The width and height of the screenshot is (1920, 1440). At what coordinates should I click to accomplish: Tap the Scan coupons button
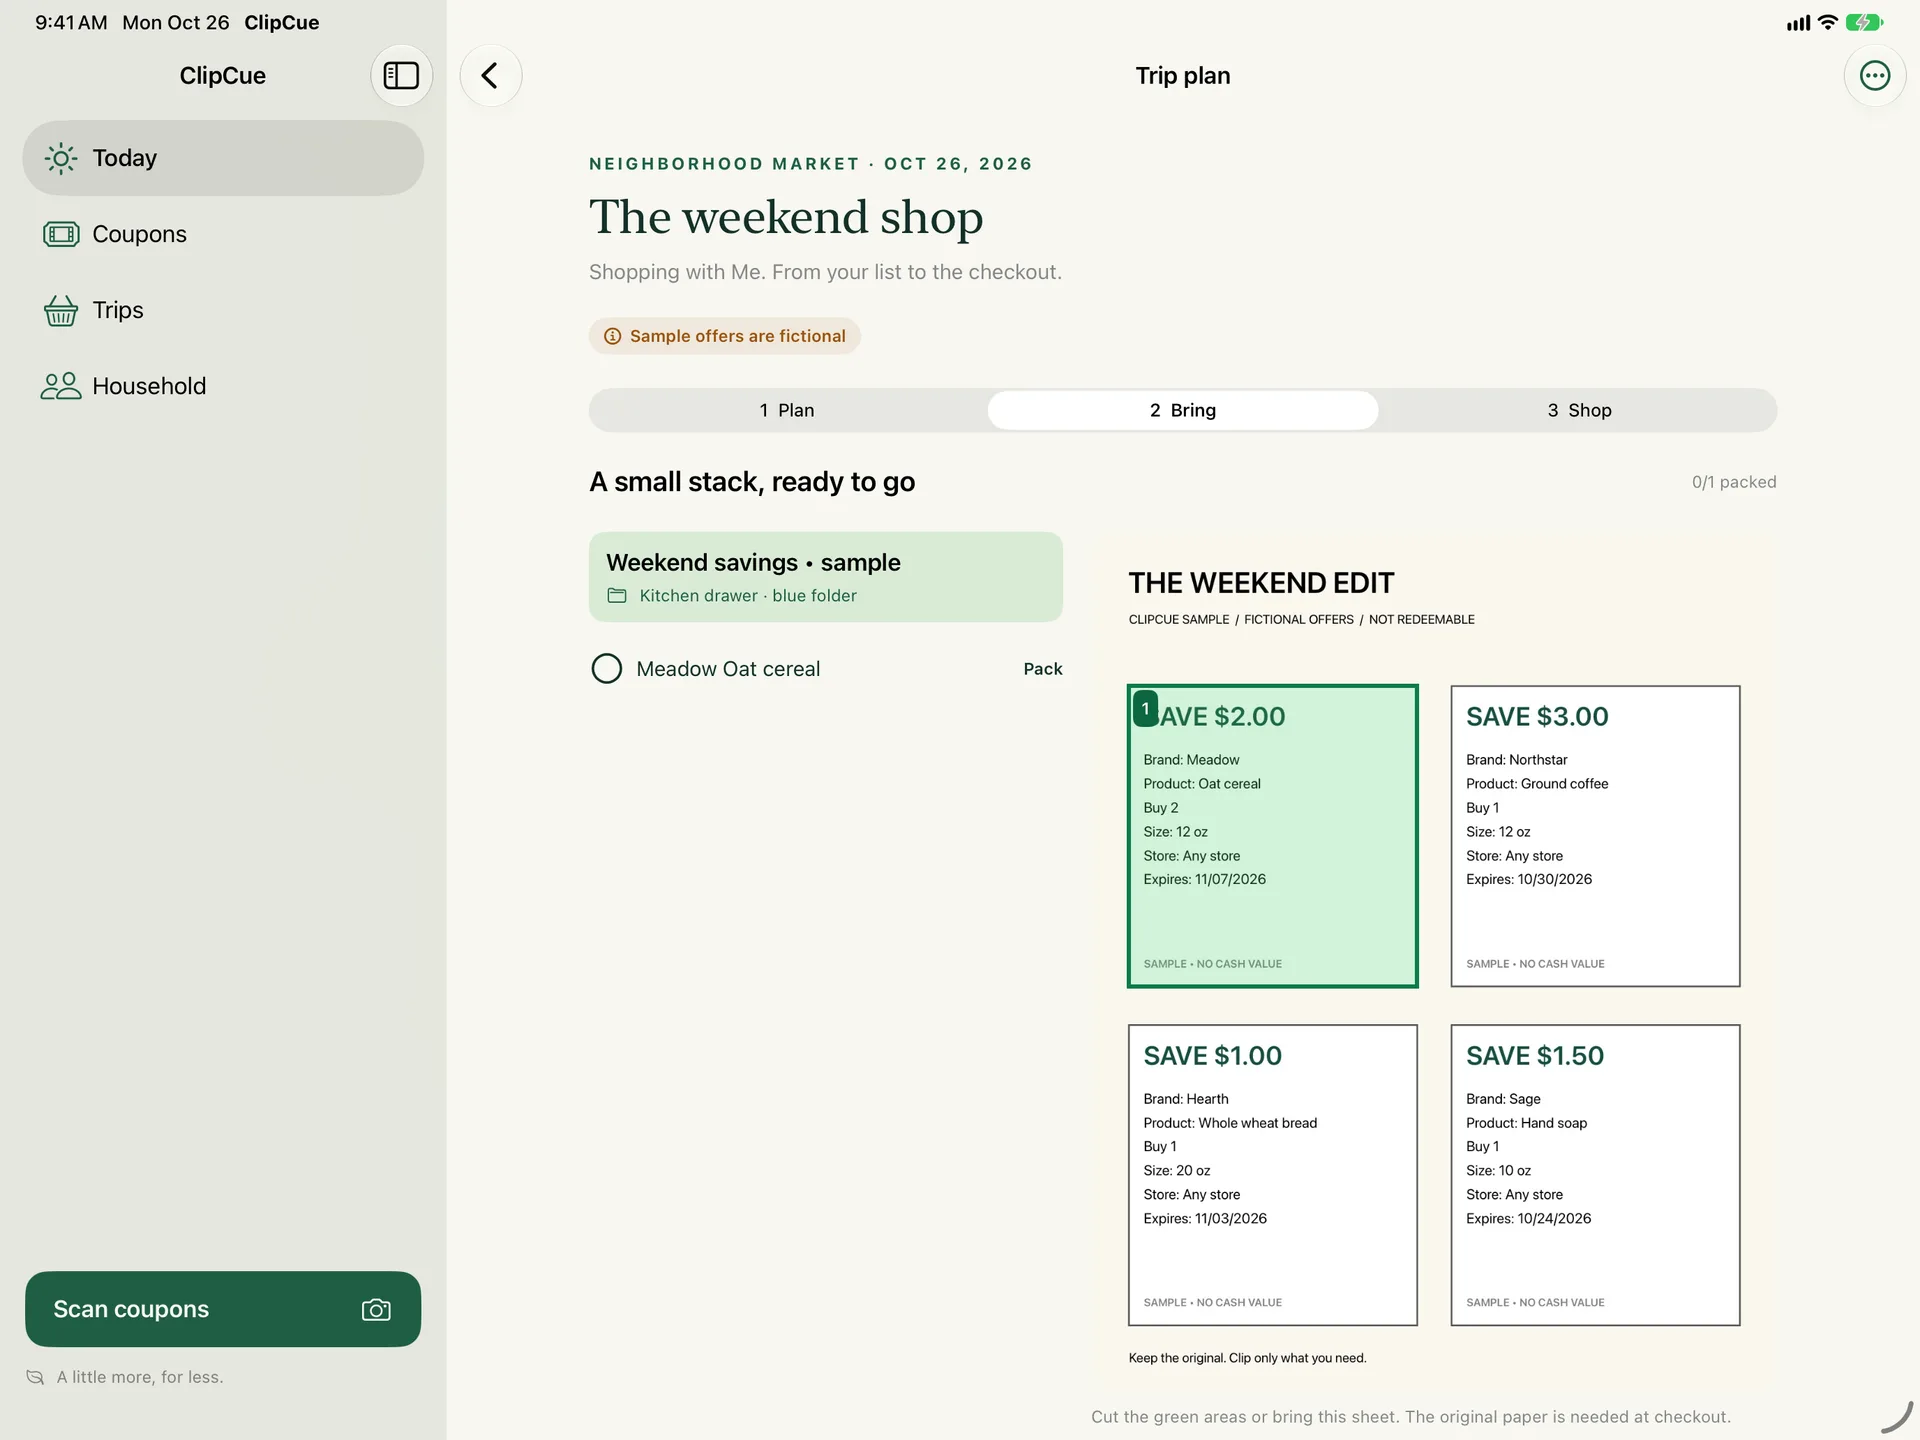pos(223,1309)
